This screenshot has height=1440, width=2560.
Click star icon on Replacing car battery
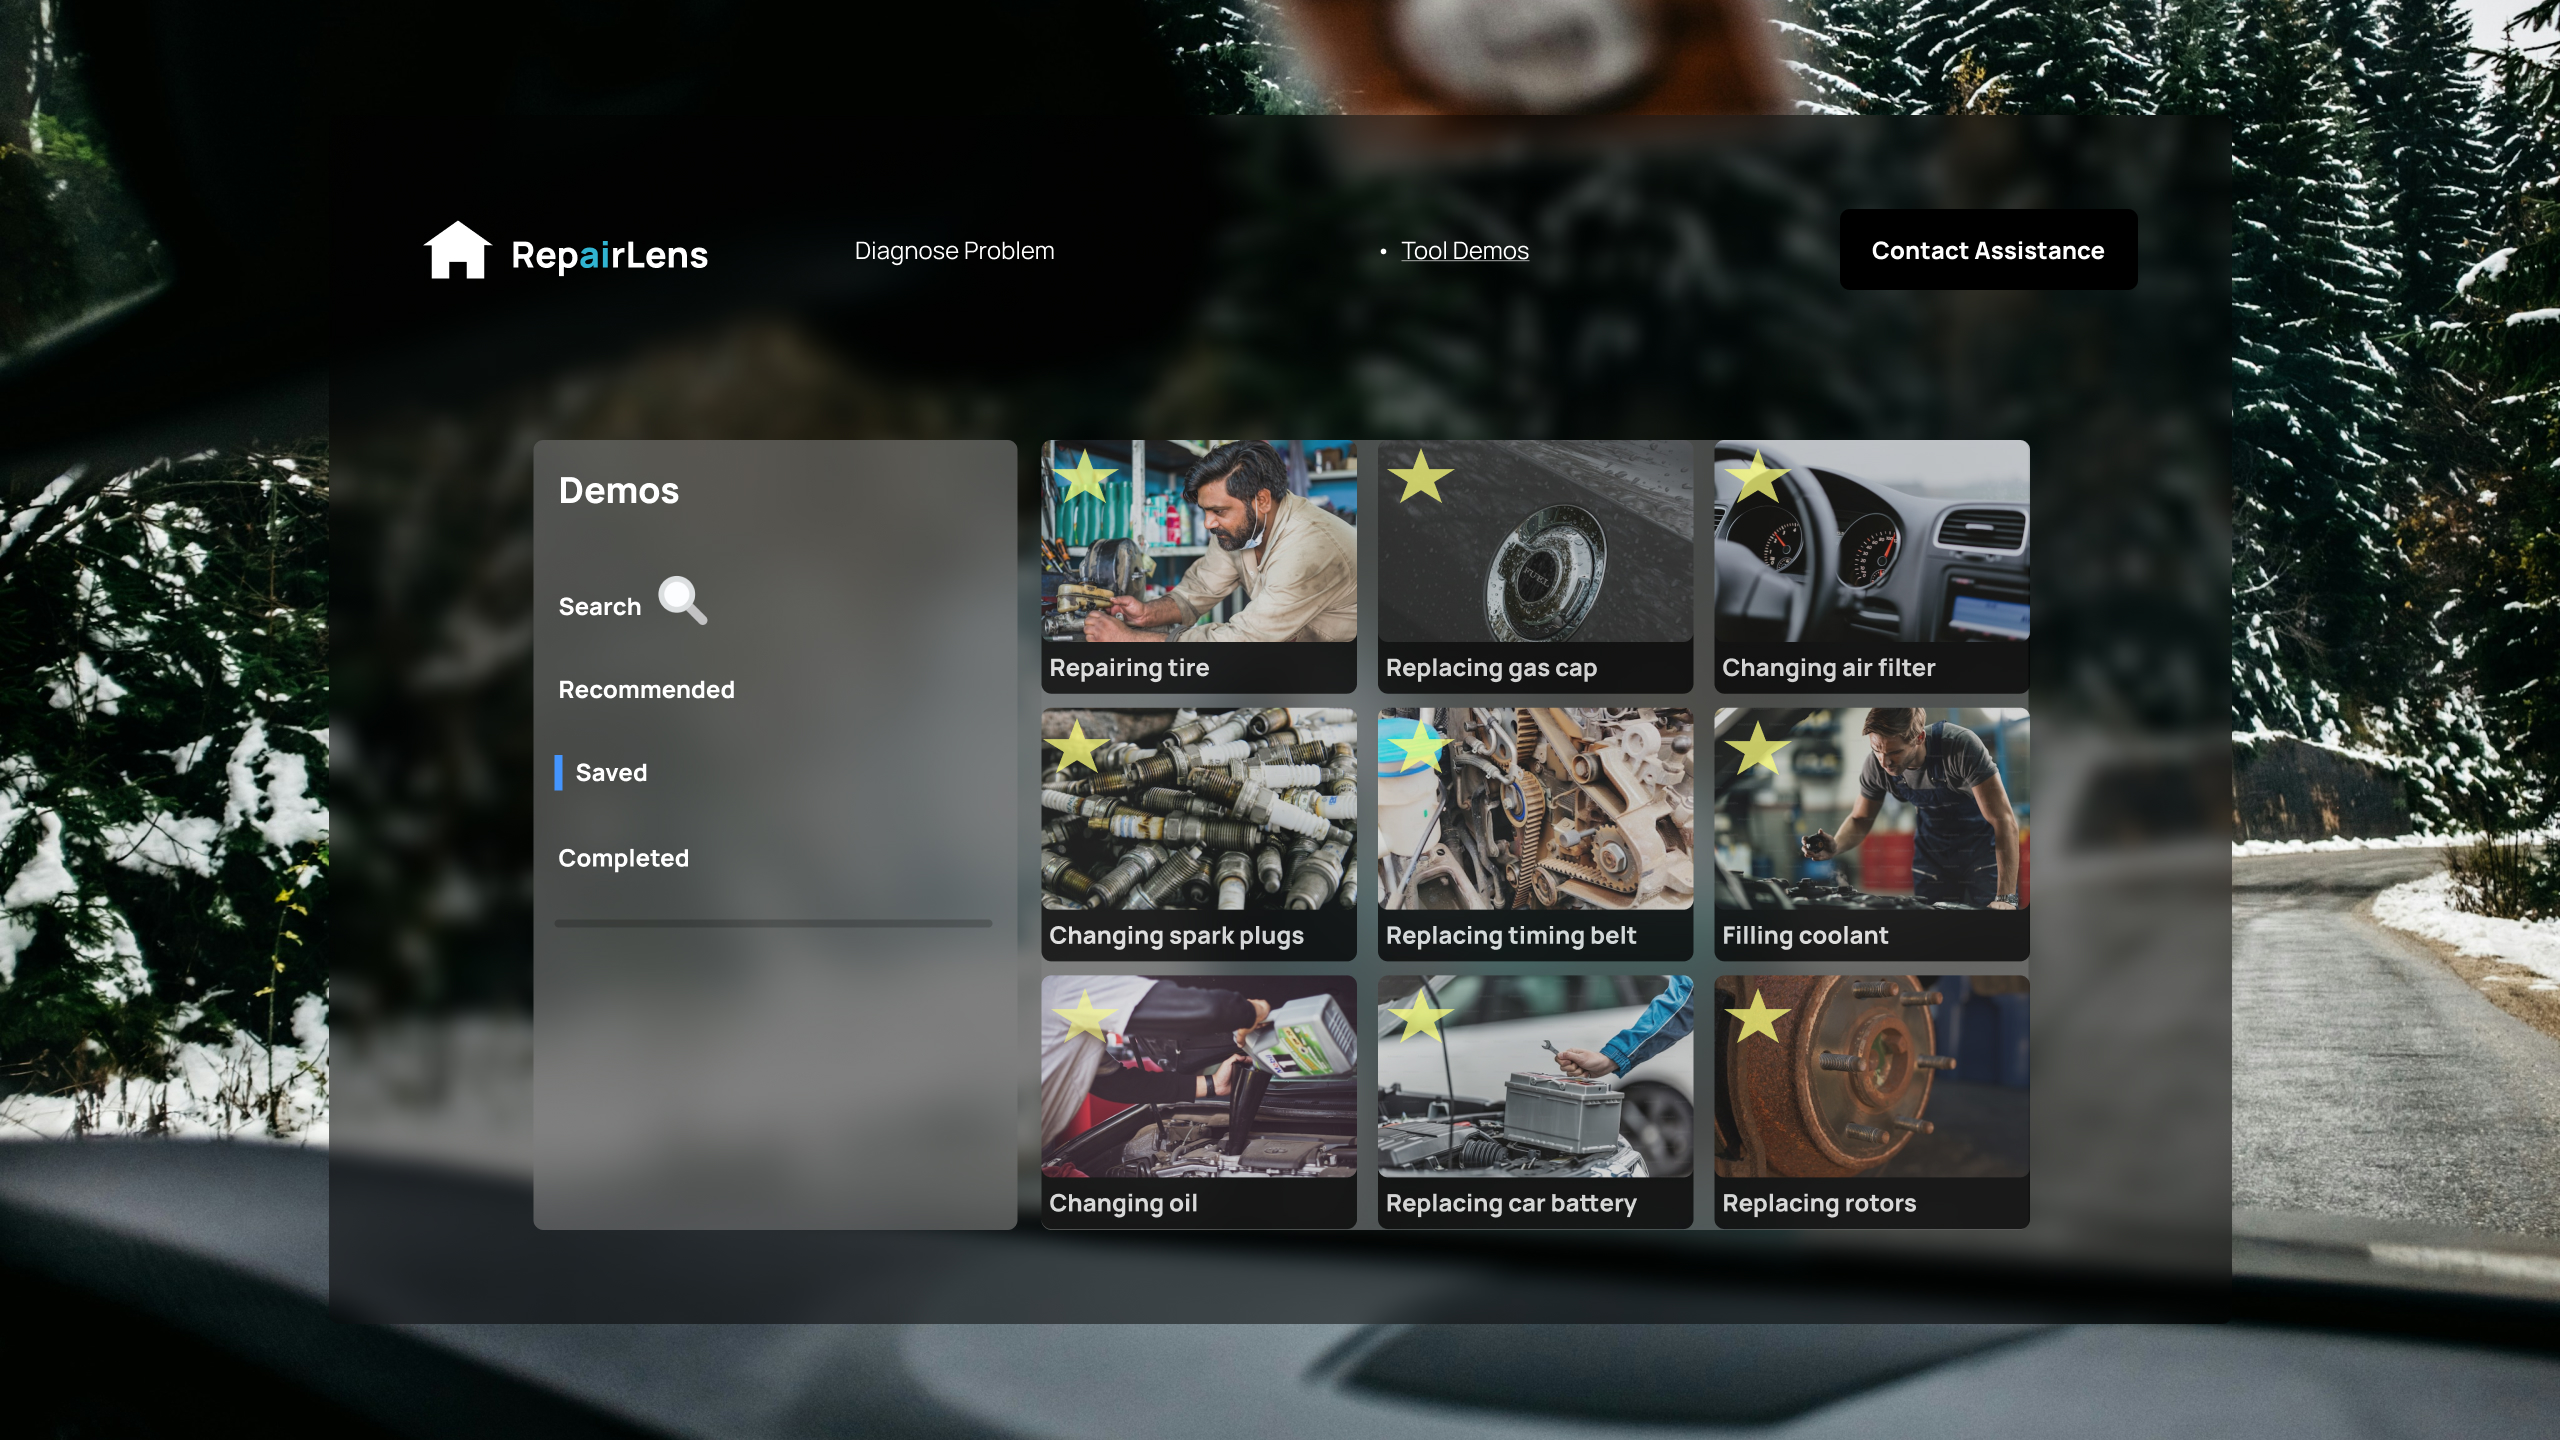tap(1420, 1016)
